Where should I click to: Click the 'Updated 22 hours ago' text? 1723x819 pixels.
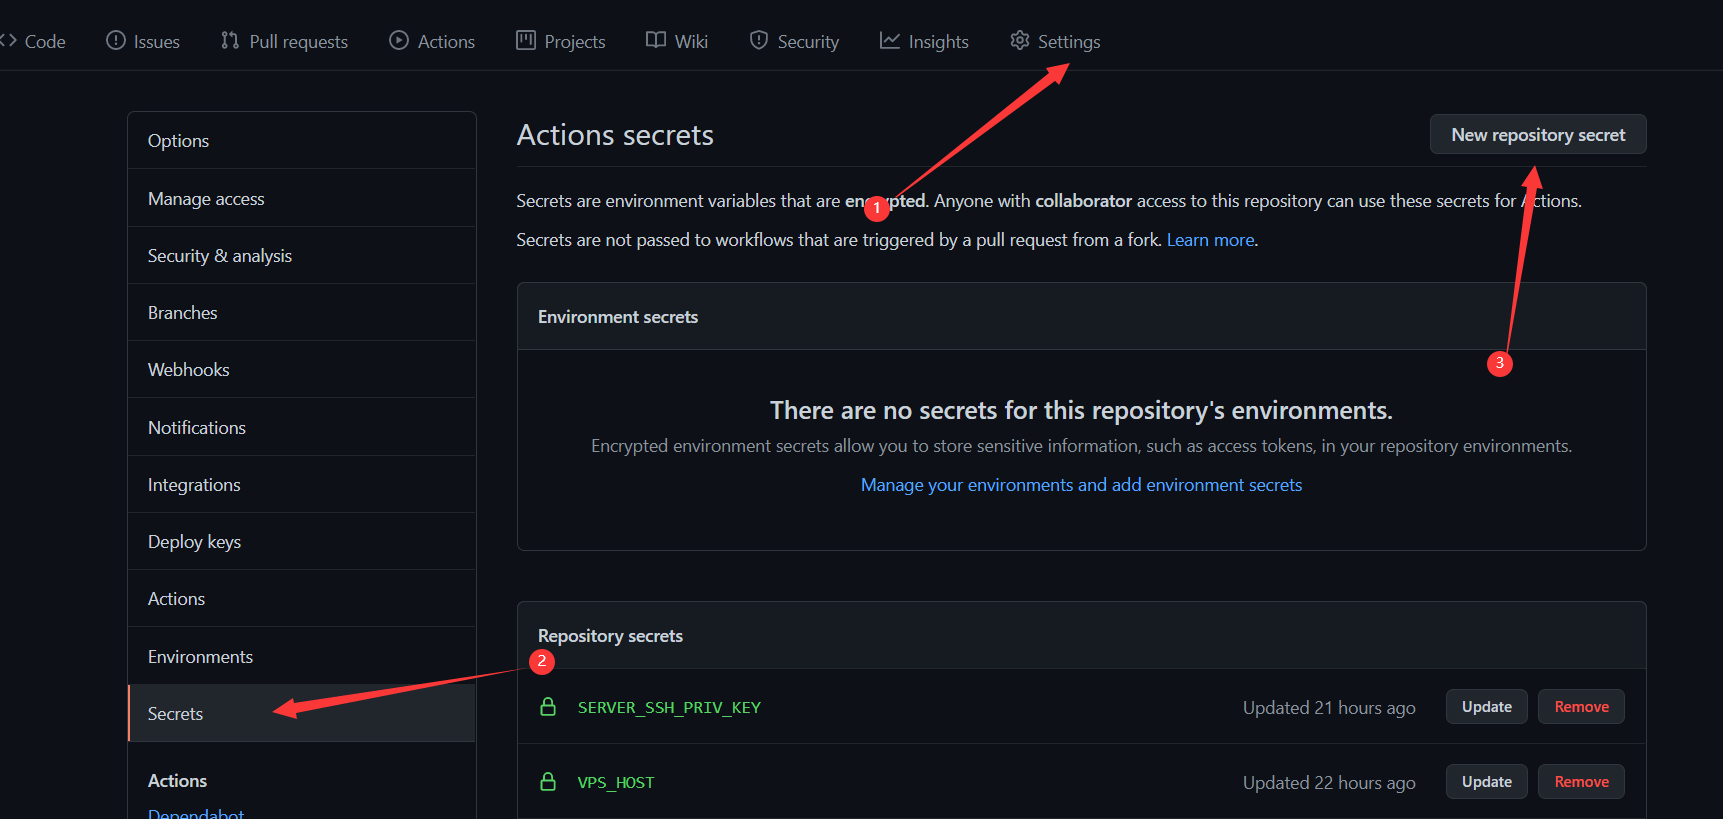1329,782
